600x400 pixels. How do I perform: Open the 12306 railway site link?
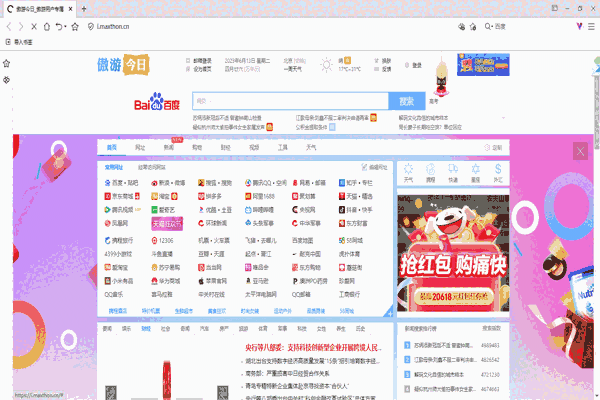[162, 240]
